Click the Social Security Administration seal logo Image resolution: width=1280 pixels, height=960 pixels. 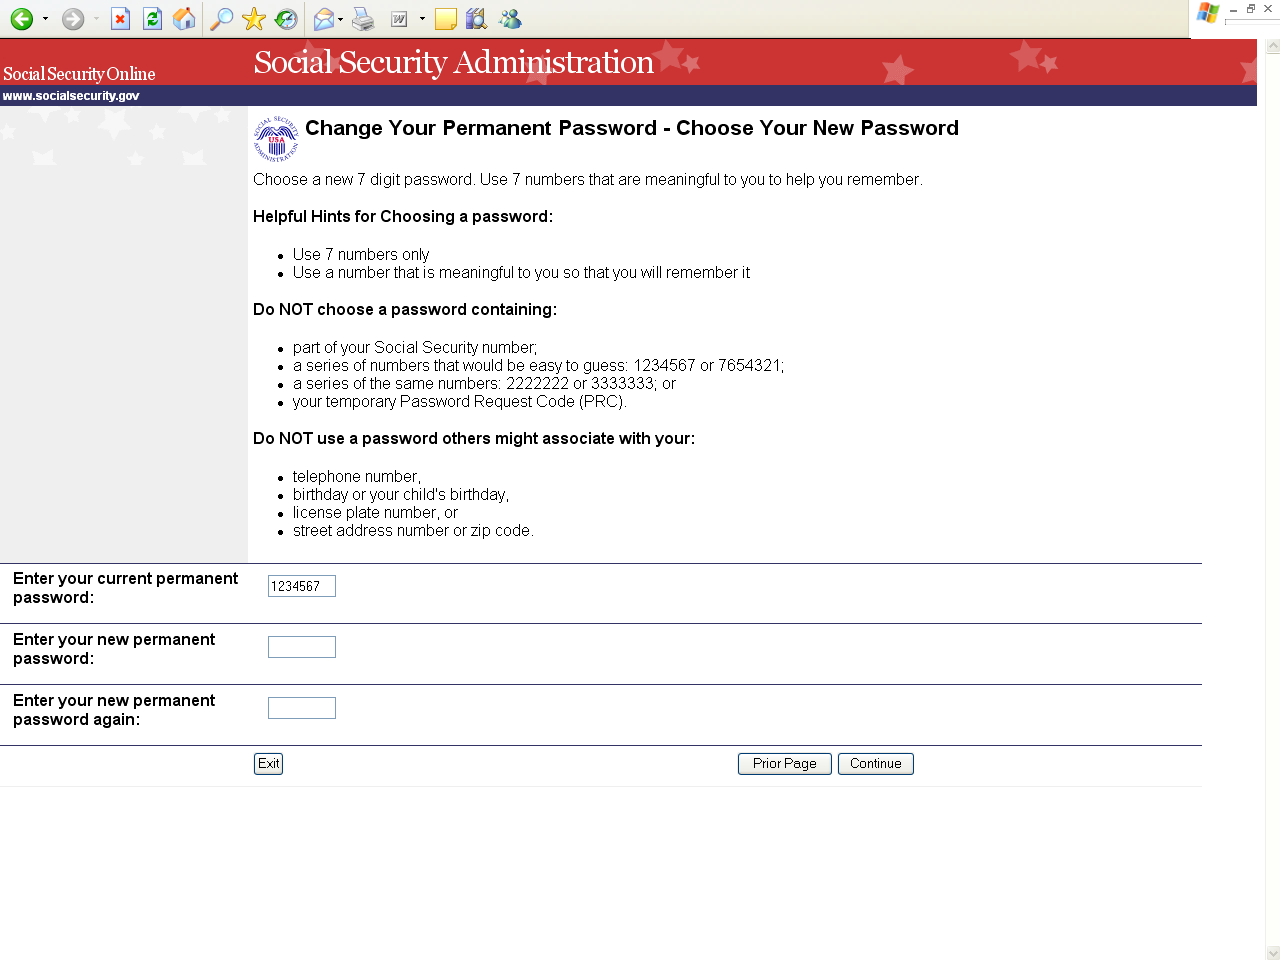point(276,139)
